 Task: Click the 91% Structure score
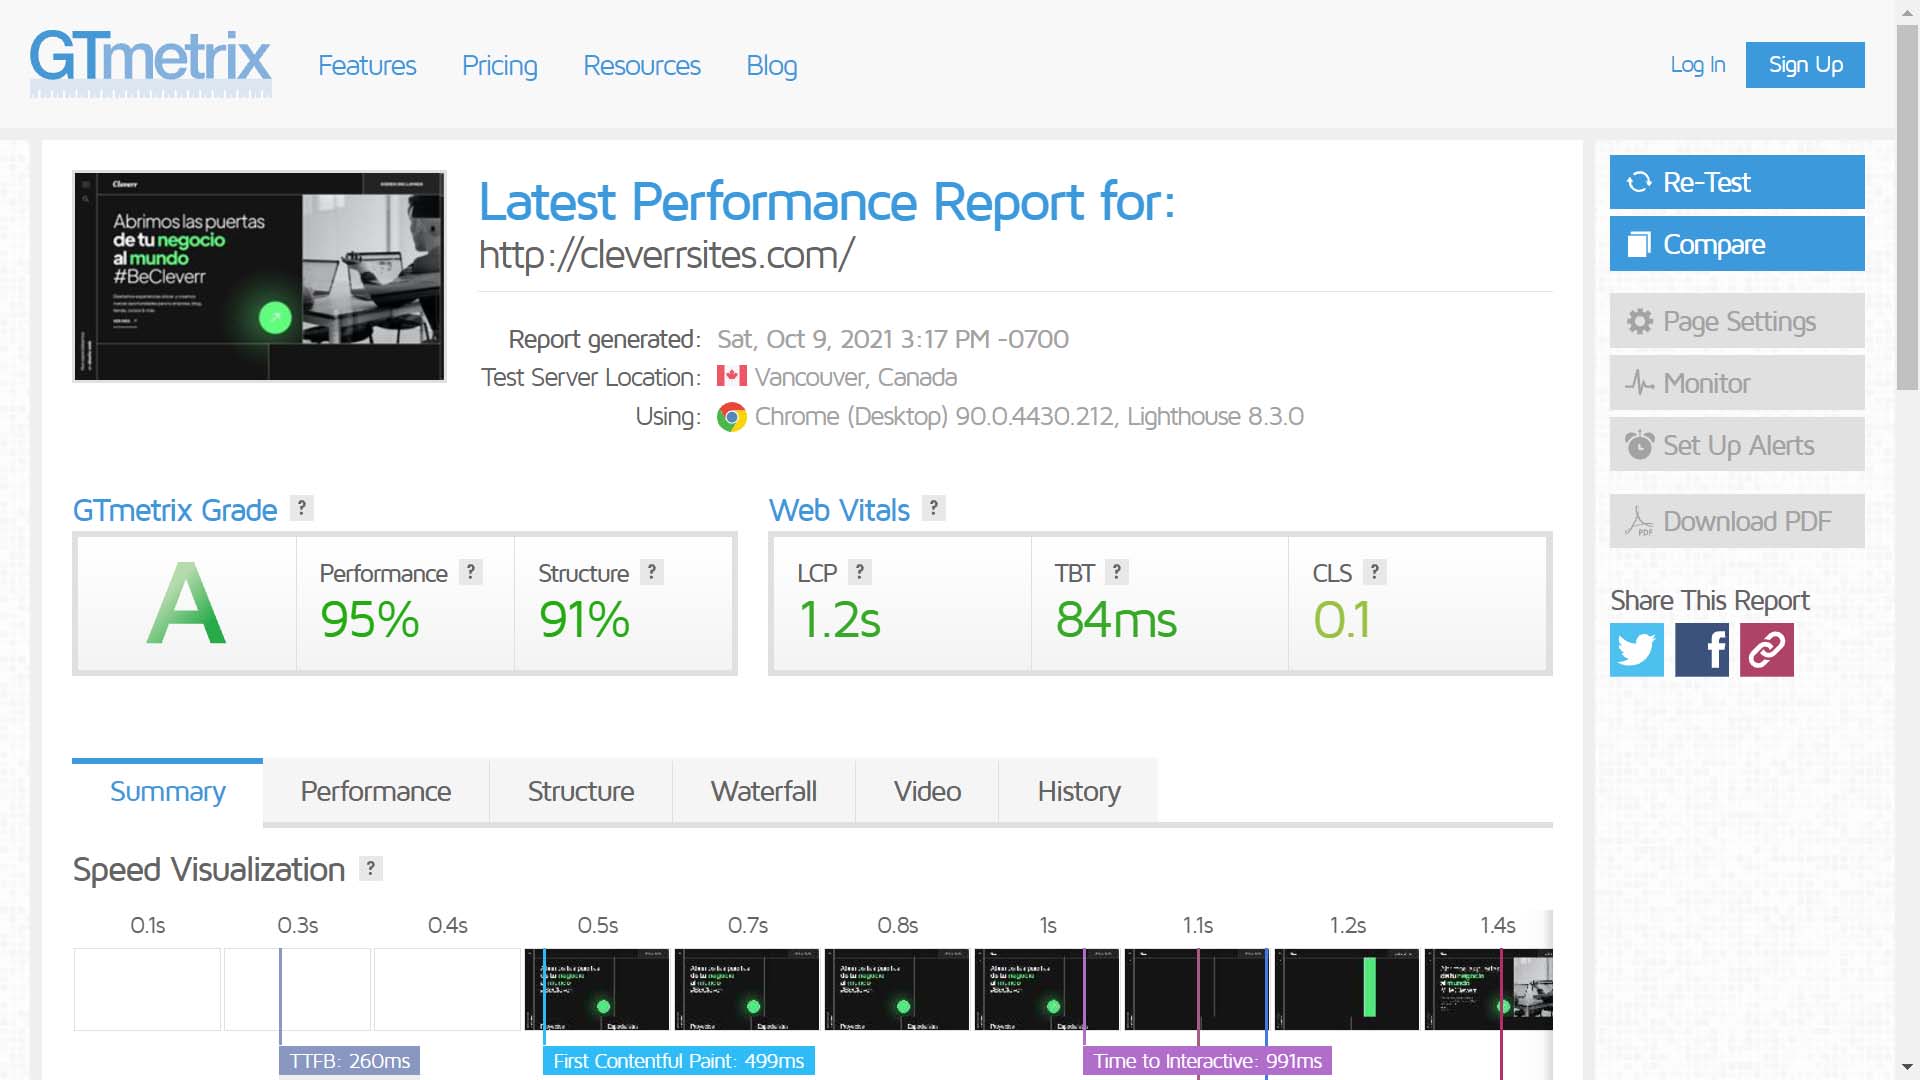(584, 619)
